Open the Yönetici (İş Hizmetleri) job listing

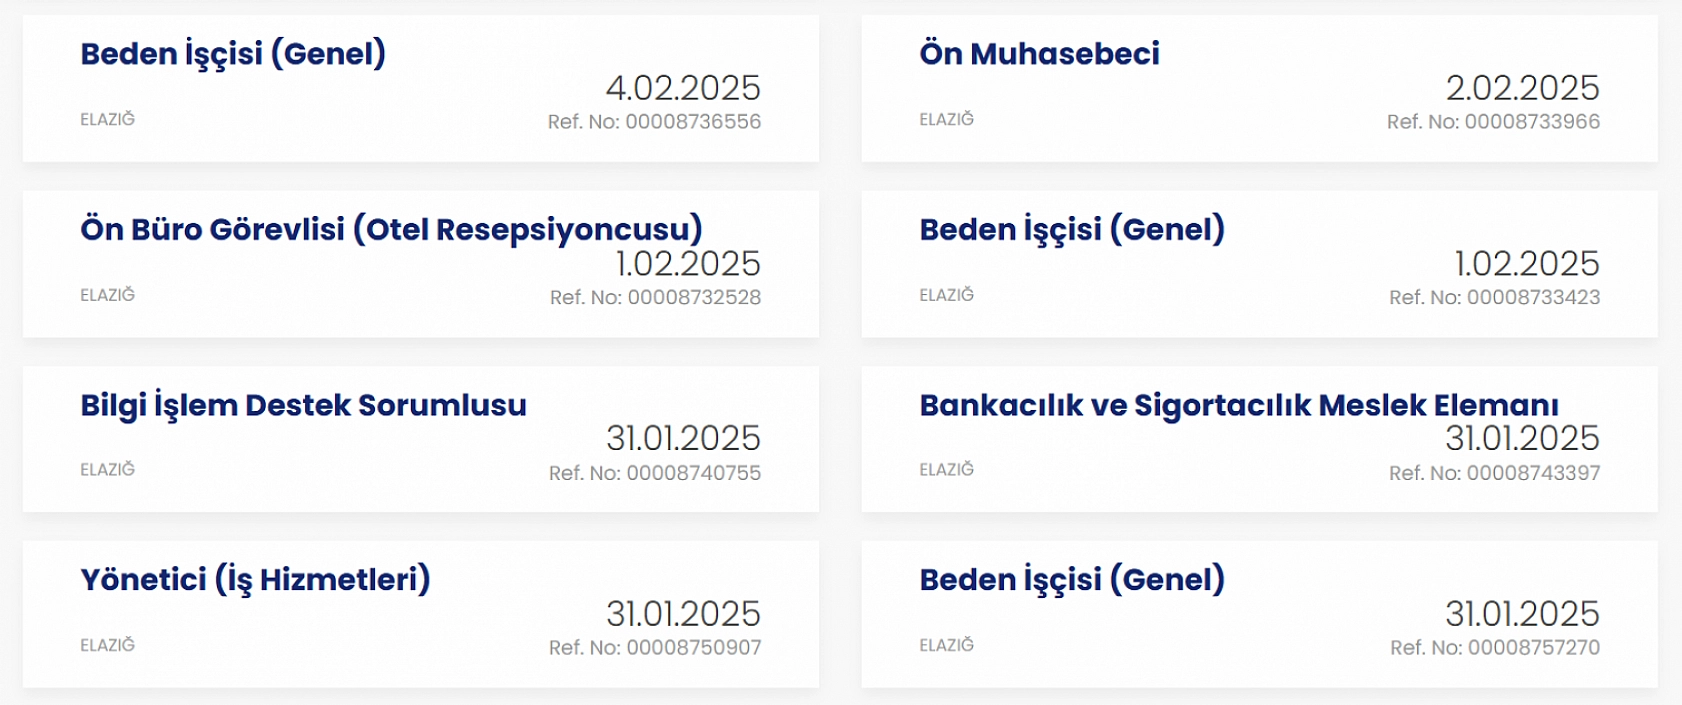click(x=255, y=580)
